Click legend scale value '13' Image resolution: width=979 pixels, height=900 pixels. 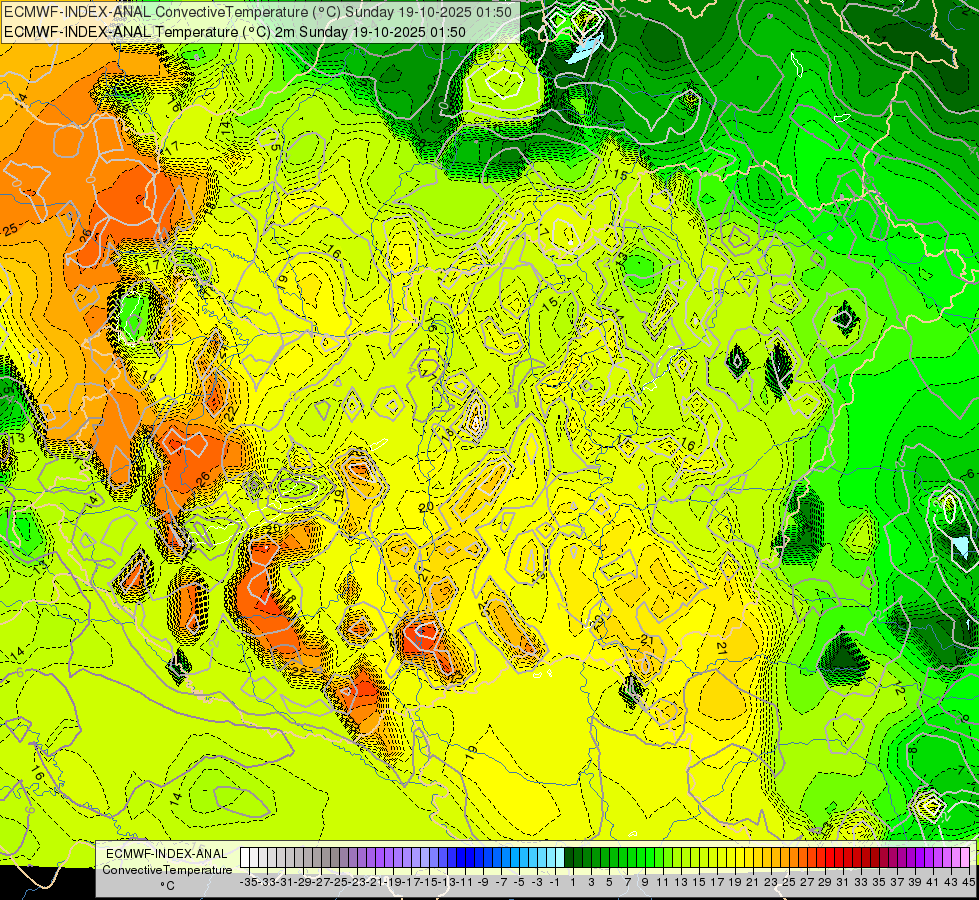681,882
